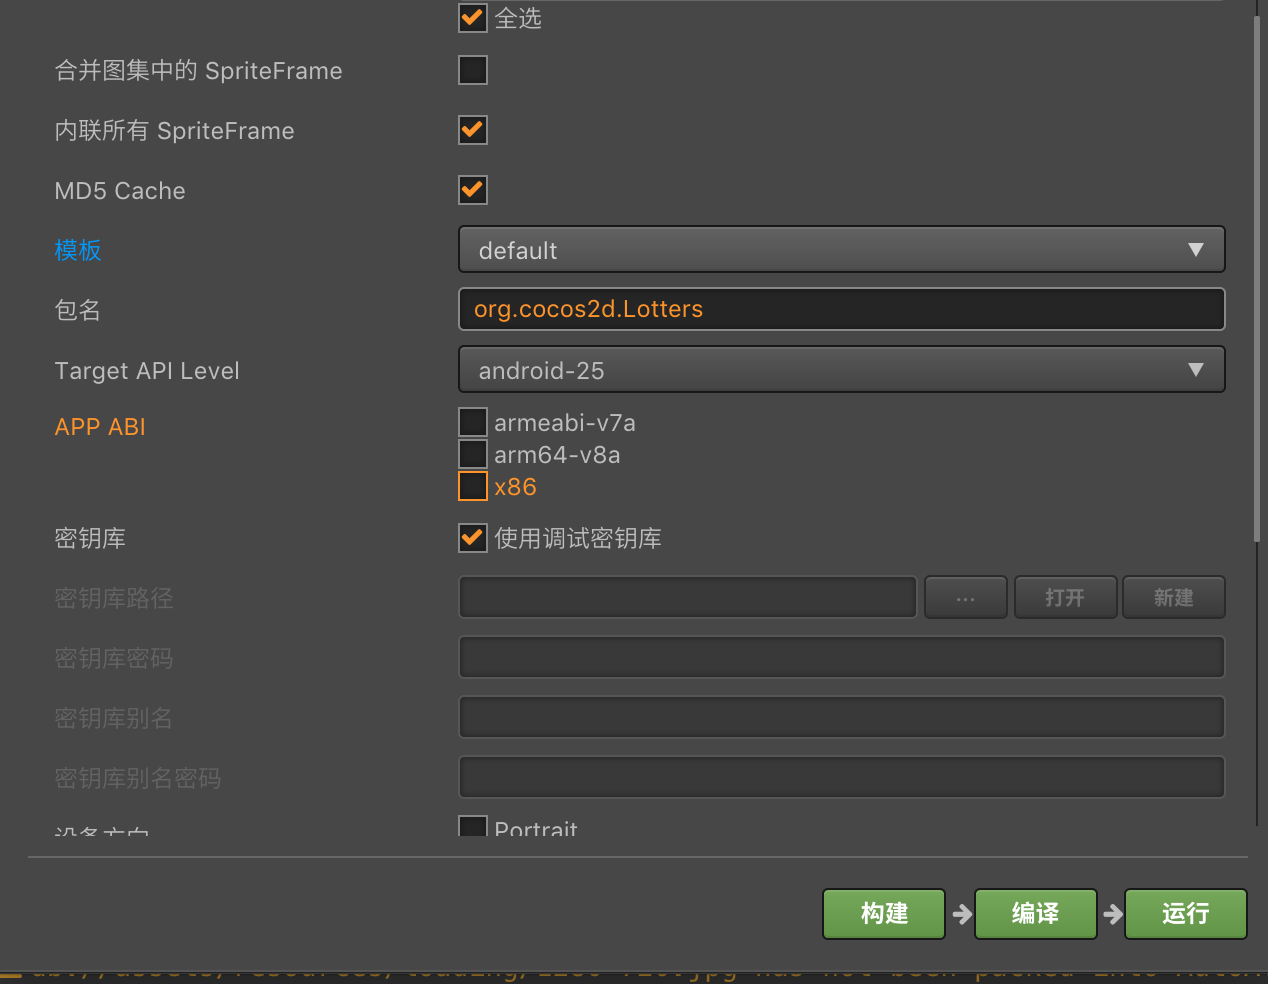Image resolution: width=1268 pixels, height=984 pixels.
Task: Click the APP ABI label
Action: (100, 427)
